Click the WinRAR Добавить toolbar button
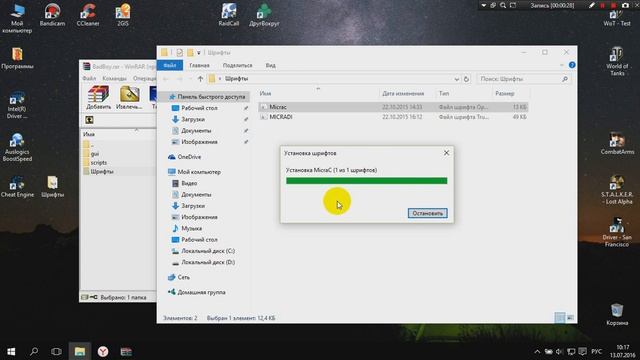Screen dimensions: 640x360 pyautogui.click(x=98, y=98)
